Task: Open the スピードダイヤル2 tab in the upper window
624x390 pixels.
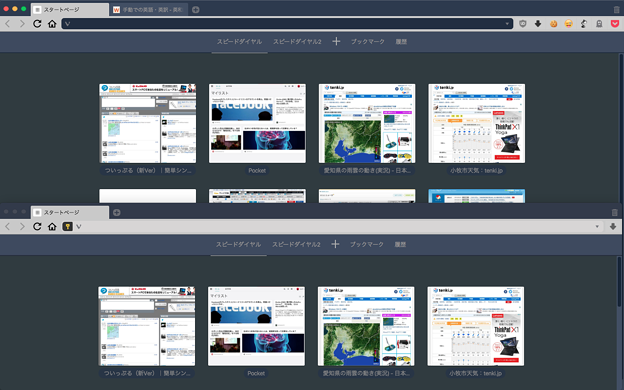Action: point(297,41)
